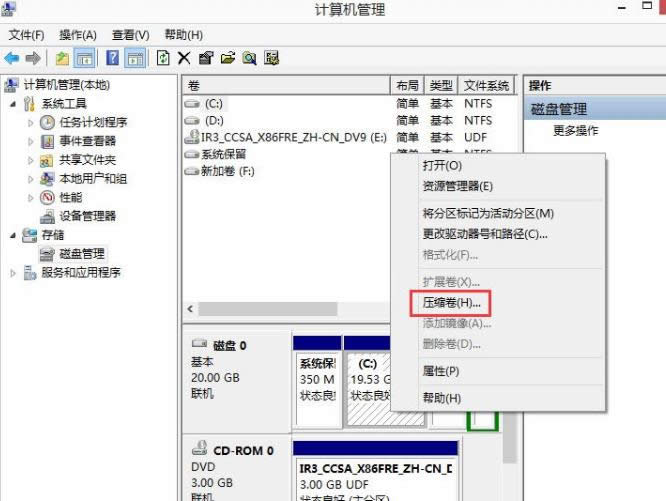The image size is (666, 501).
Task: Expand the 服务和应用程序 node
Action: [x=13, y=272]
